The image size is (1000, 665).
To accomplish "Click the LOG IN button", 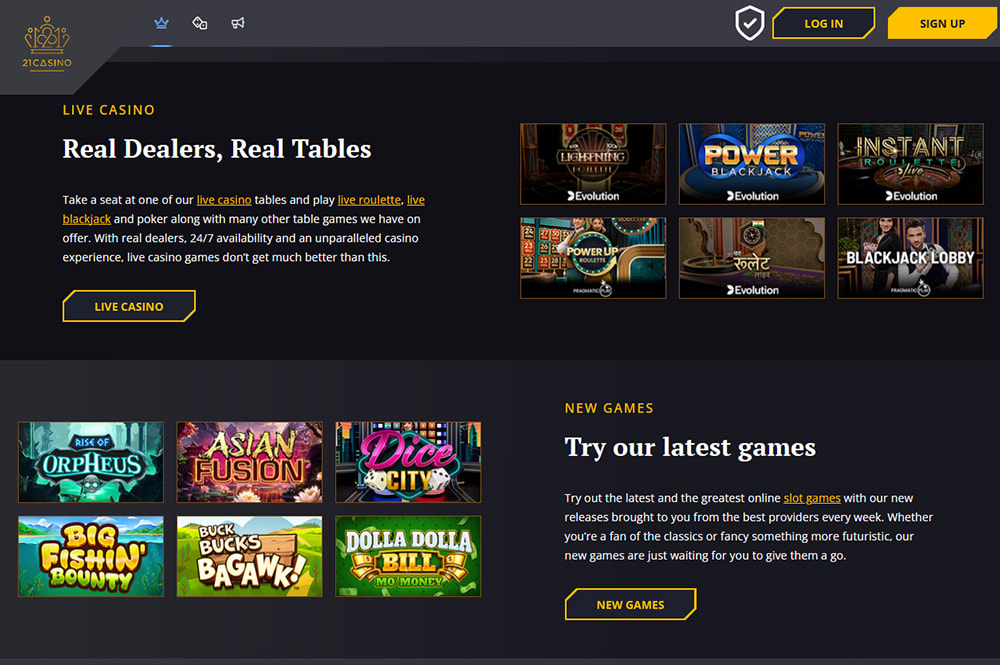I will (x=823, y=24).
